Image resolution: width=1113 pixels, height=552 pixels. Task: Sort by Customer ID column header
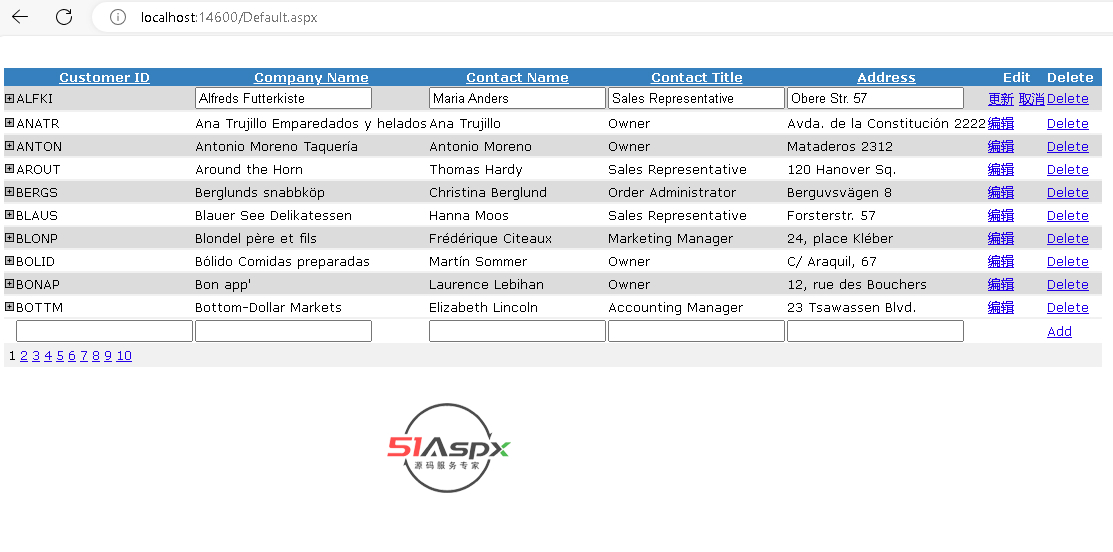(104, 77)
